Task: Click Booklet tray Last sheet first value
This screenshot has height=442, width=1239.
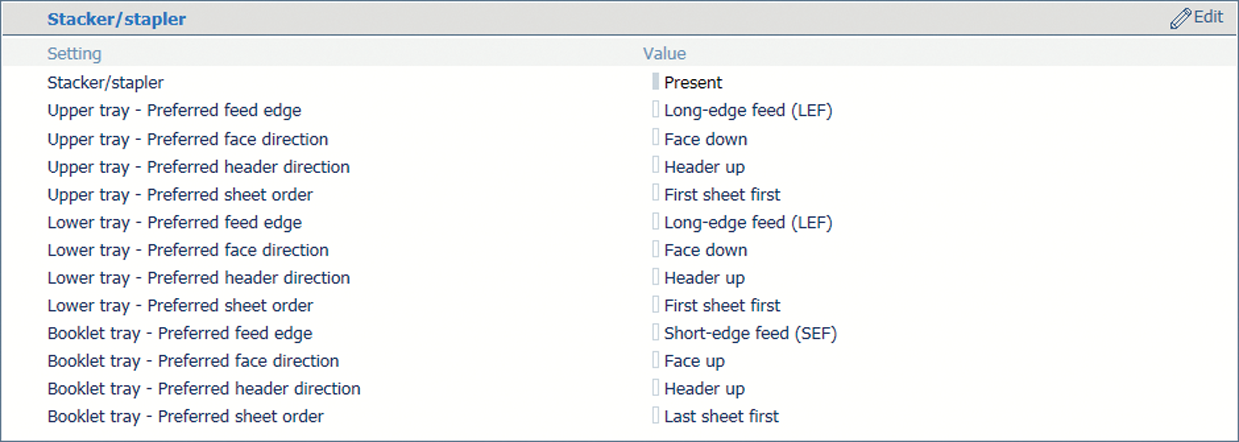Action: coord(721,416)
